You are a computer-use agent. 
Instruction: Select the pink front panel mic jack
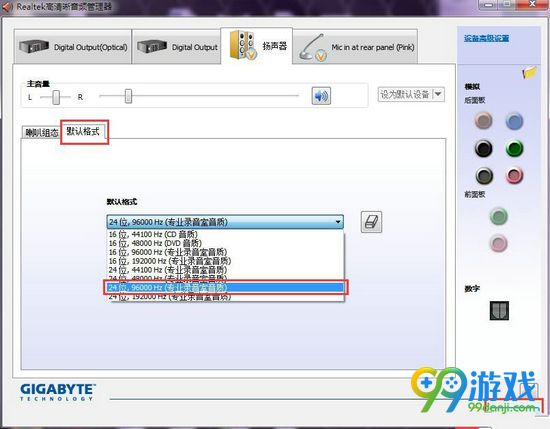coord(498,243)
